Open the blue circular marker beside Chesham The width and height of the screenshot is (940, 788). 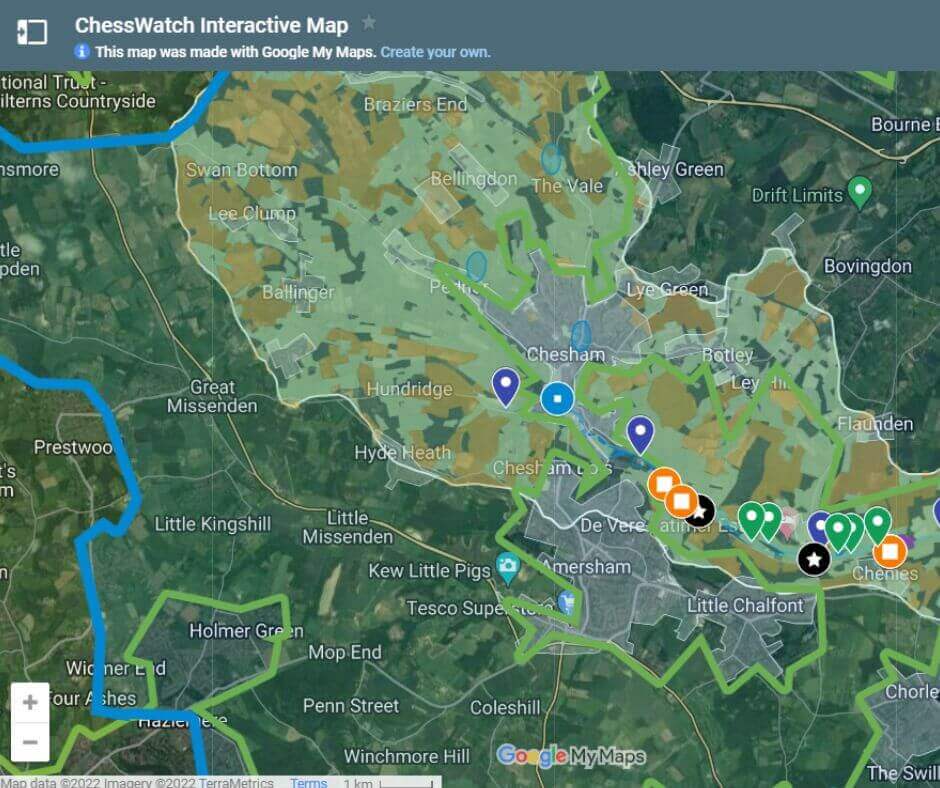pos(557,398)
